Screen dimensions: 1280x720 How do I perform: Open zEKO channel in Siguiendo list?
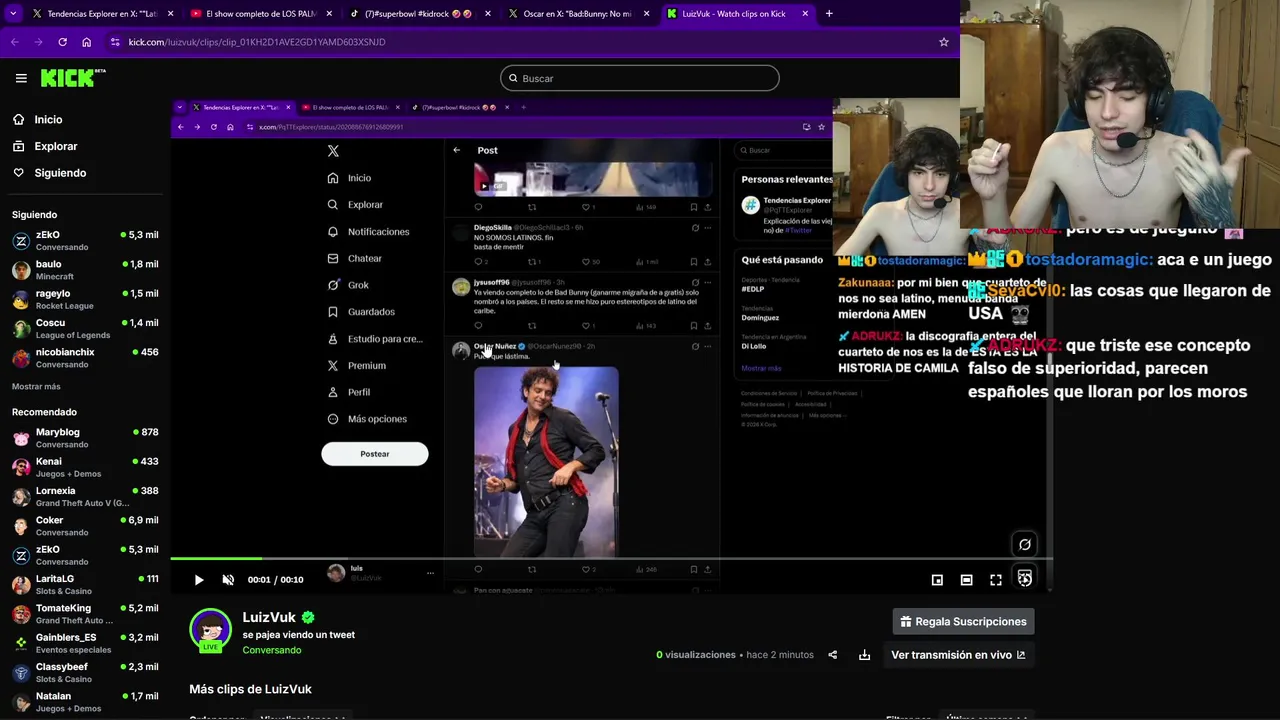pos(85,241)
